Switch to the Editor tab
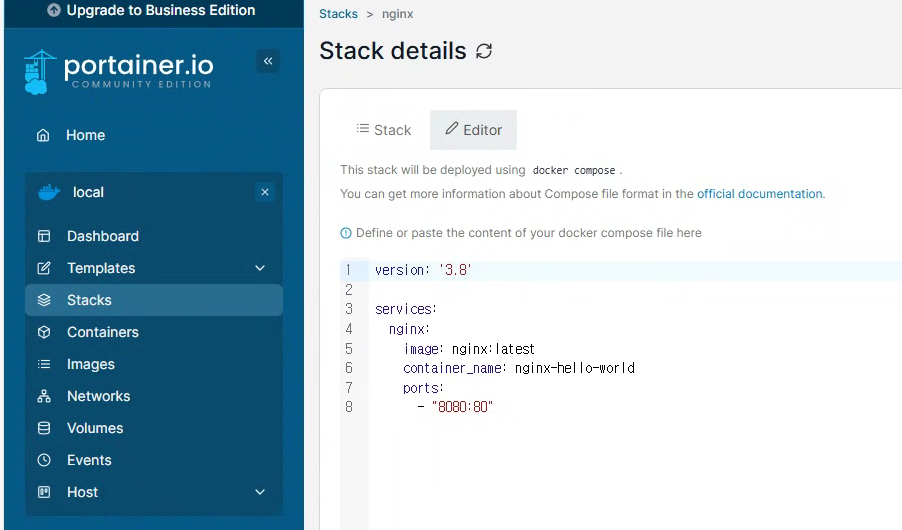902x530 pixels. coord(473,130)
